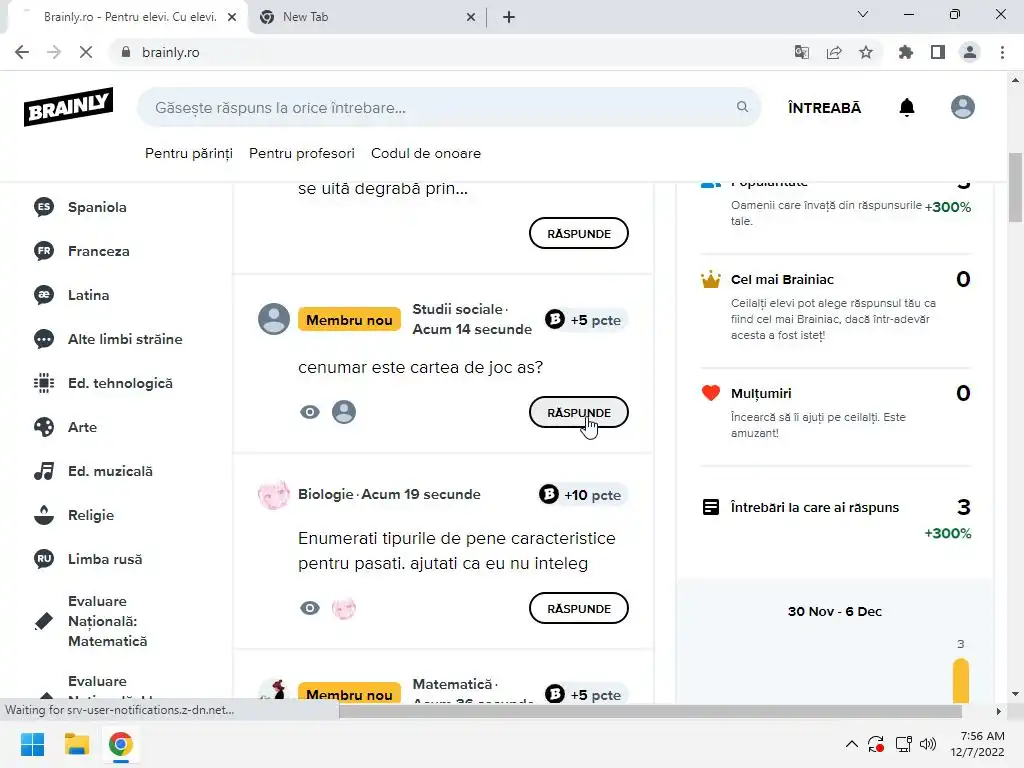Click the Studii sociale subject link
This screenshot has width=1024, height=768.
click(x=457, y=309)
